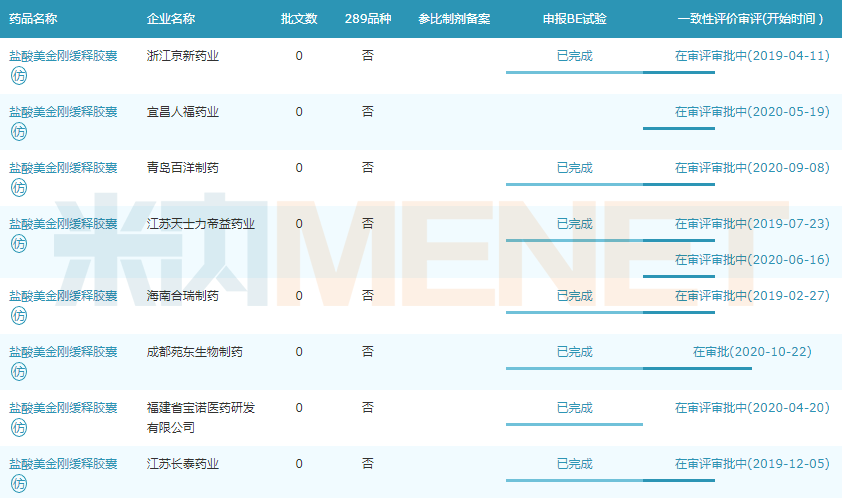Viewport: 842px width, 498px height.
Task: Click 已完成 status for 成都苑东生物制药
Action: tap(575, 352)
